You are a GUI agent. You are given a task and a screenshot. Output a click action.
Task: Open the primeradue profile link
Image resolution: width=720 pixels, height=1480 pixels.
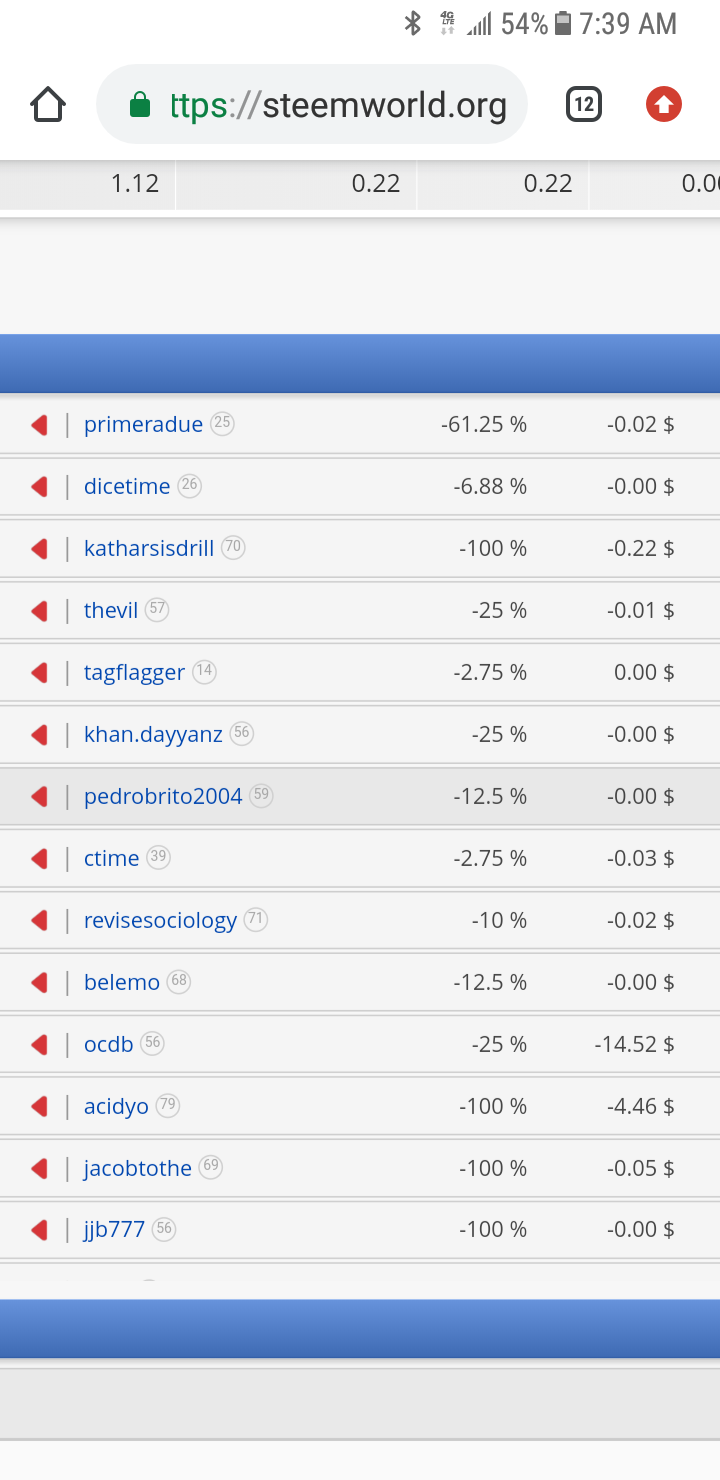[x=143, y=425]
